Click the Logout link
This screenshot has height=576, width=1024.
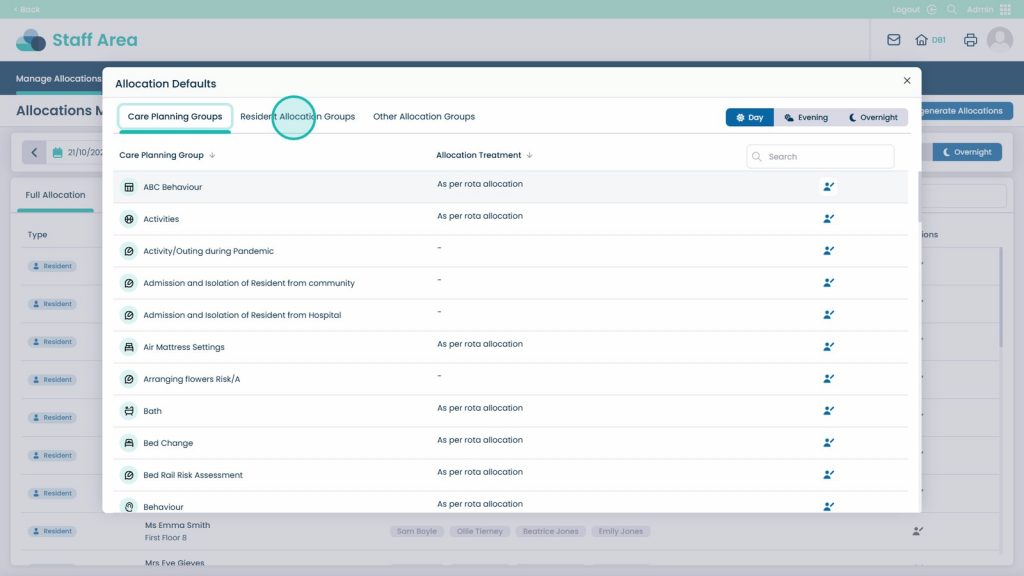[x=906, y=9]
